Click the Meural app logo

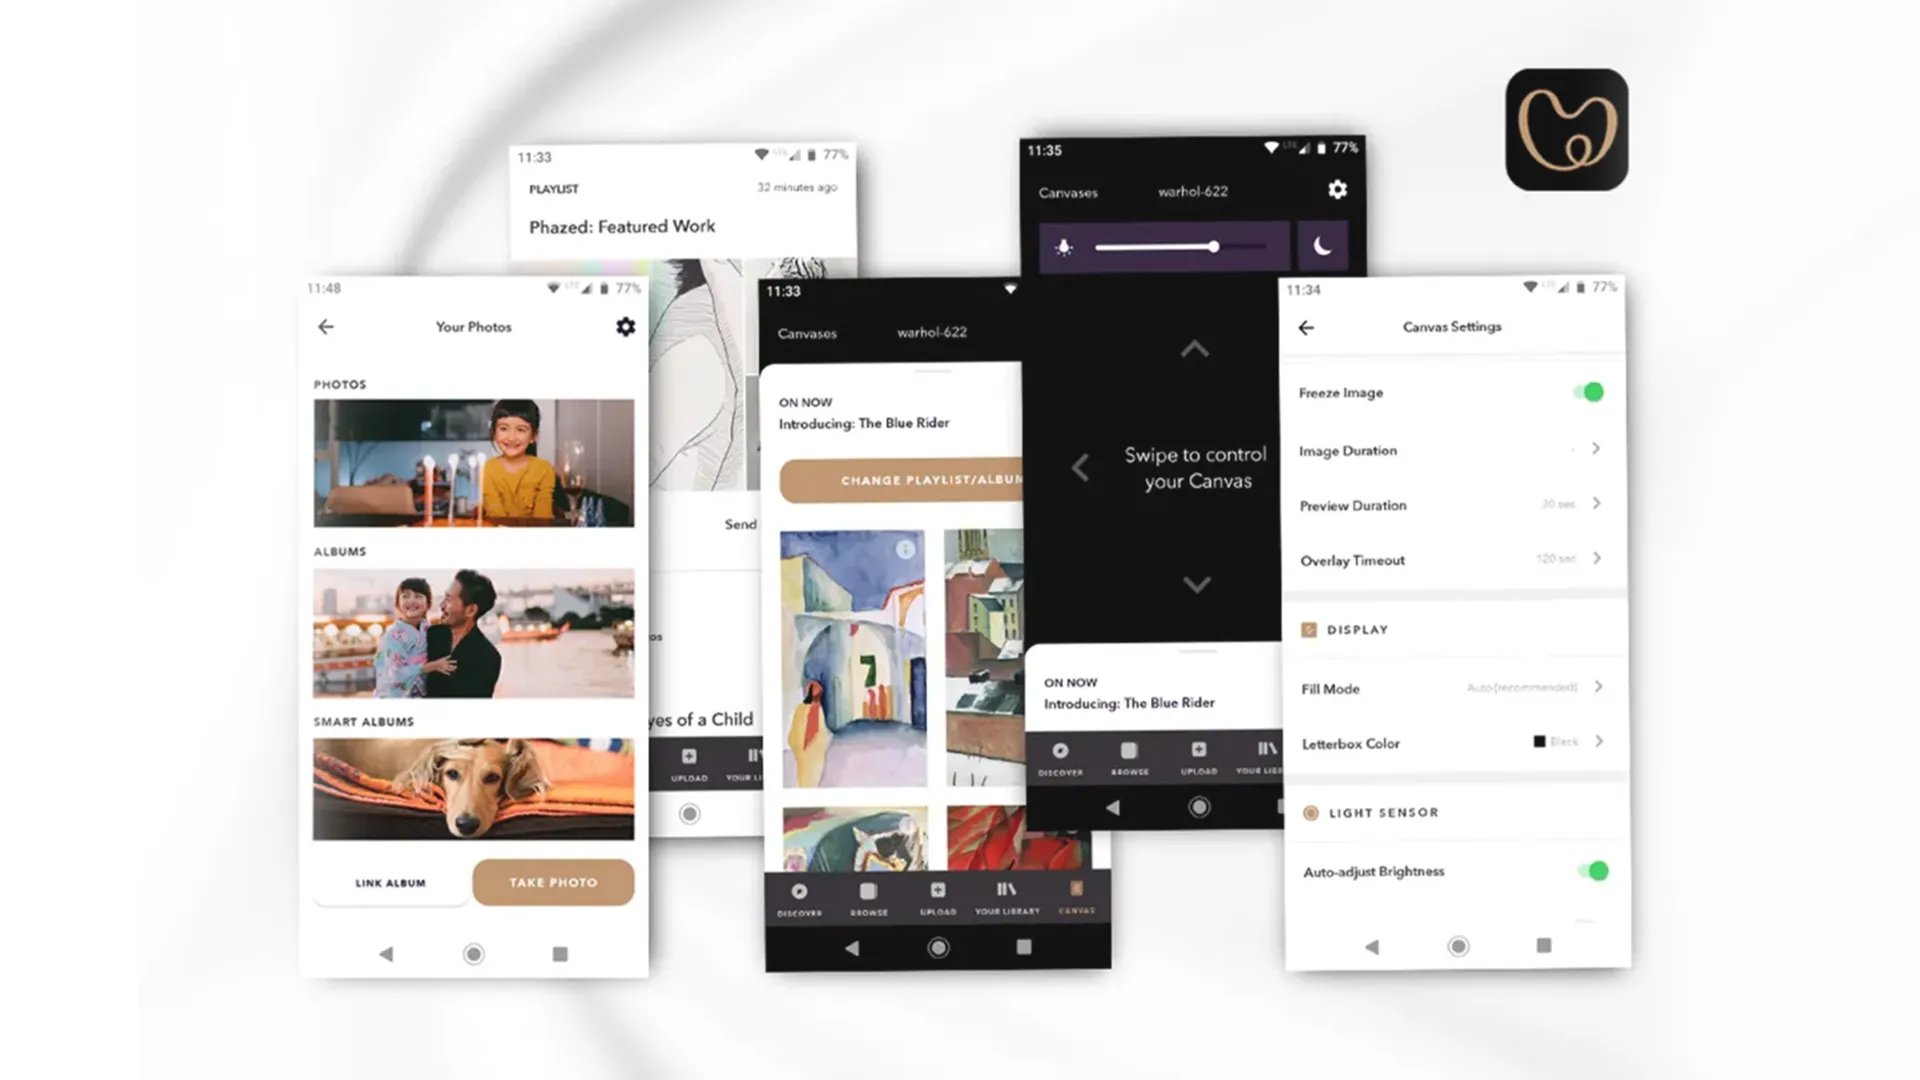(1566, 130)
